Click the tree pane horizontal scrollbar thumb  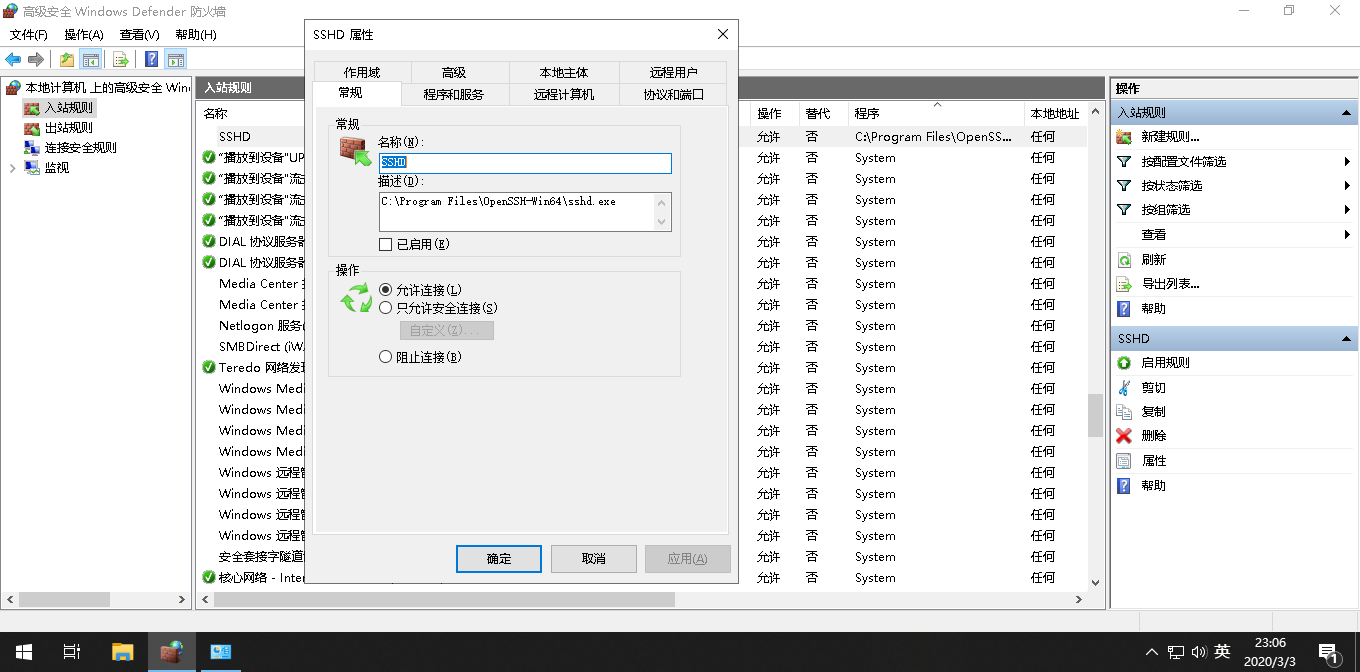click(64, 600)
